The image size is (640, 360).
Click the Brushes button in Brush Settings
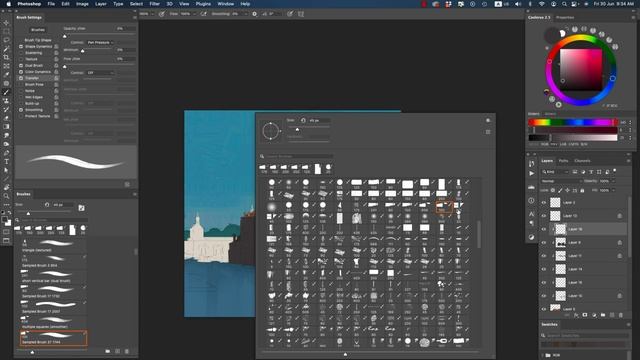coord(38,30)
